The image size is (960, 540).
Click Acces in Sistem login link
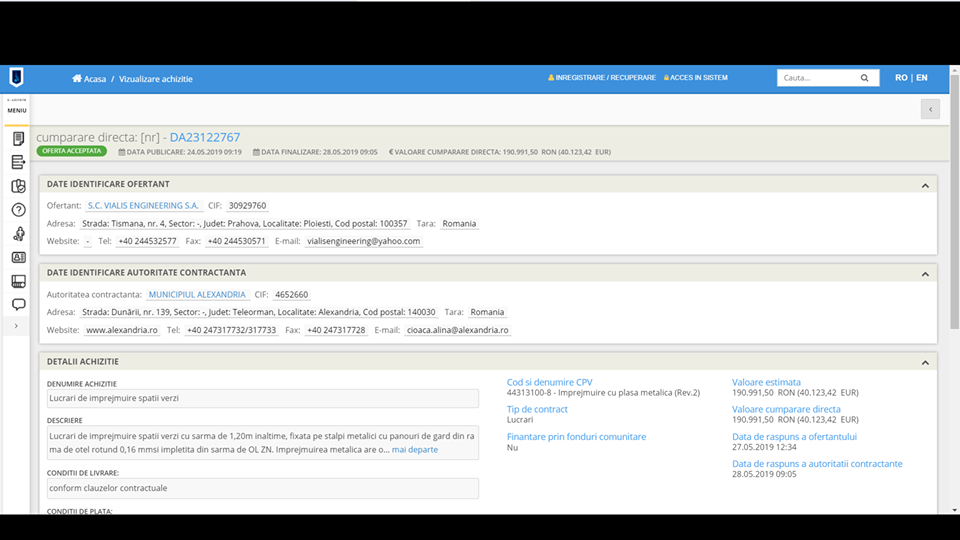pos(696,78)
